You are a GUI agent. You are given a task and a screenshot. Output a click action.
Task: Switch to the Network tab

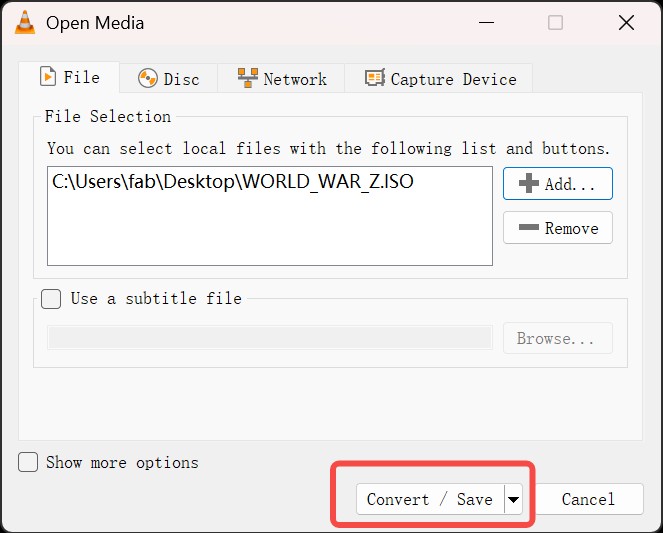[x=282, y=79]
